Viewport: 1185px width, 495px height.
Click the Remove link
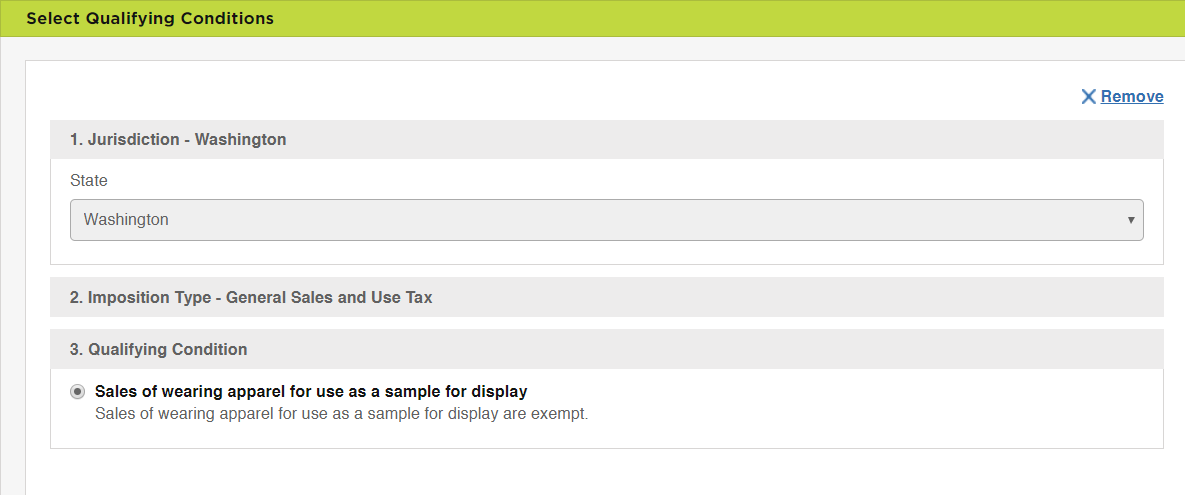point(1132,97)
